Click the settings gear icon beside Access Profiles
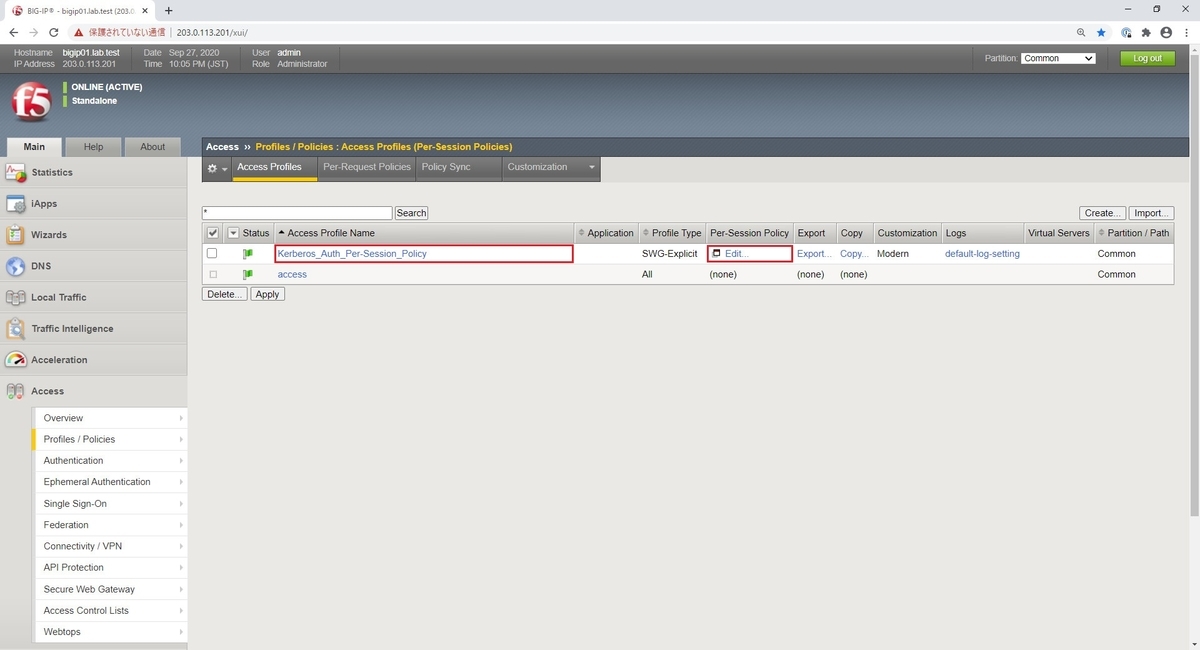 point(212,168)
